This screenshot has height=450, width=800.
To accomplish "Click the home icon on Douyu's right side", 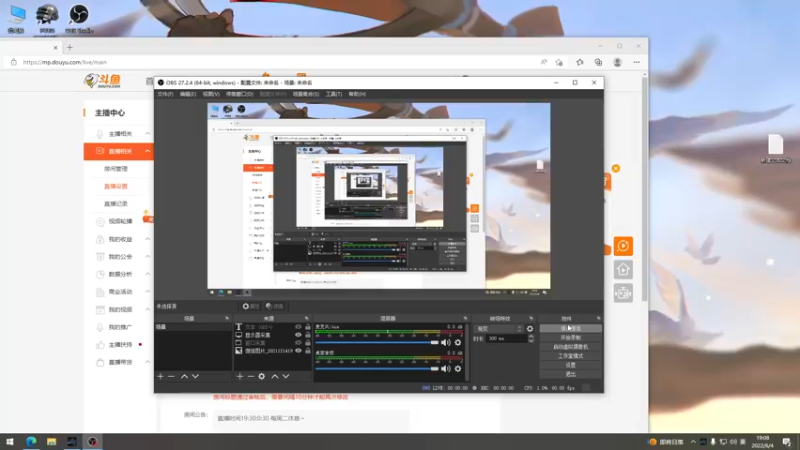I will [623, 269].
